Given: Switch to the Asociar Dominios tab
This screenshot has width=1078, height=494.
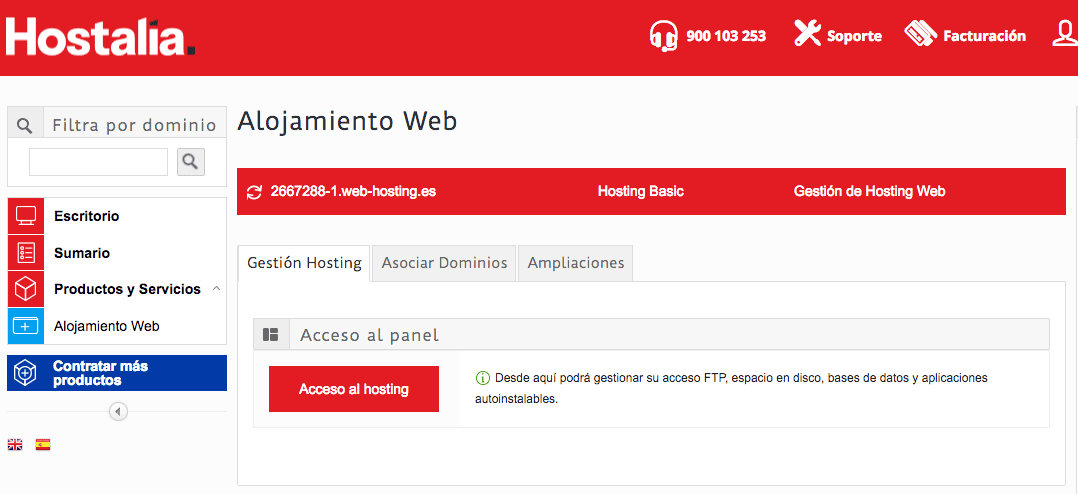Looking at the screenshot, I should (x=444, y=263).
